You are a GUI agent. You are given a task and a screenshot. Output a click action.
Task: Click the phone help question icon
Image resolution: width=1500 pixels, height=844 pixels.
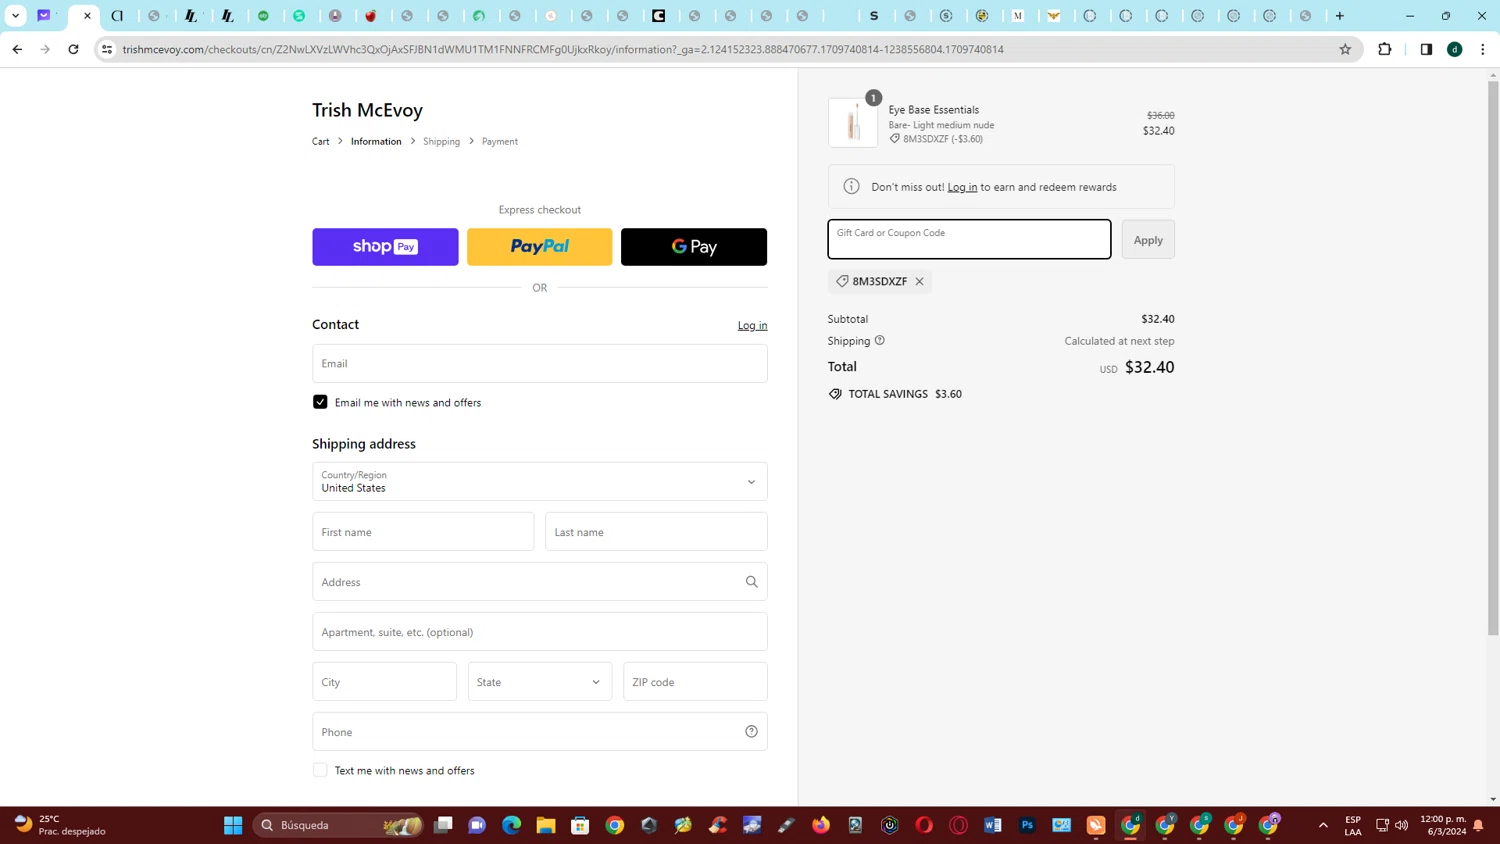pos(751,732)
